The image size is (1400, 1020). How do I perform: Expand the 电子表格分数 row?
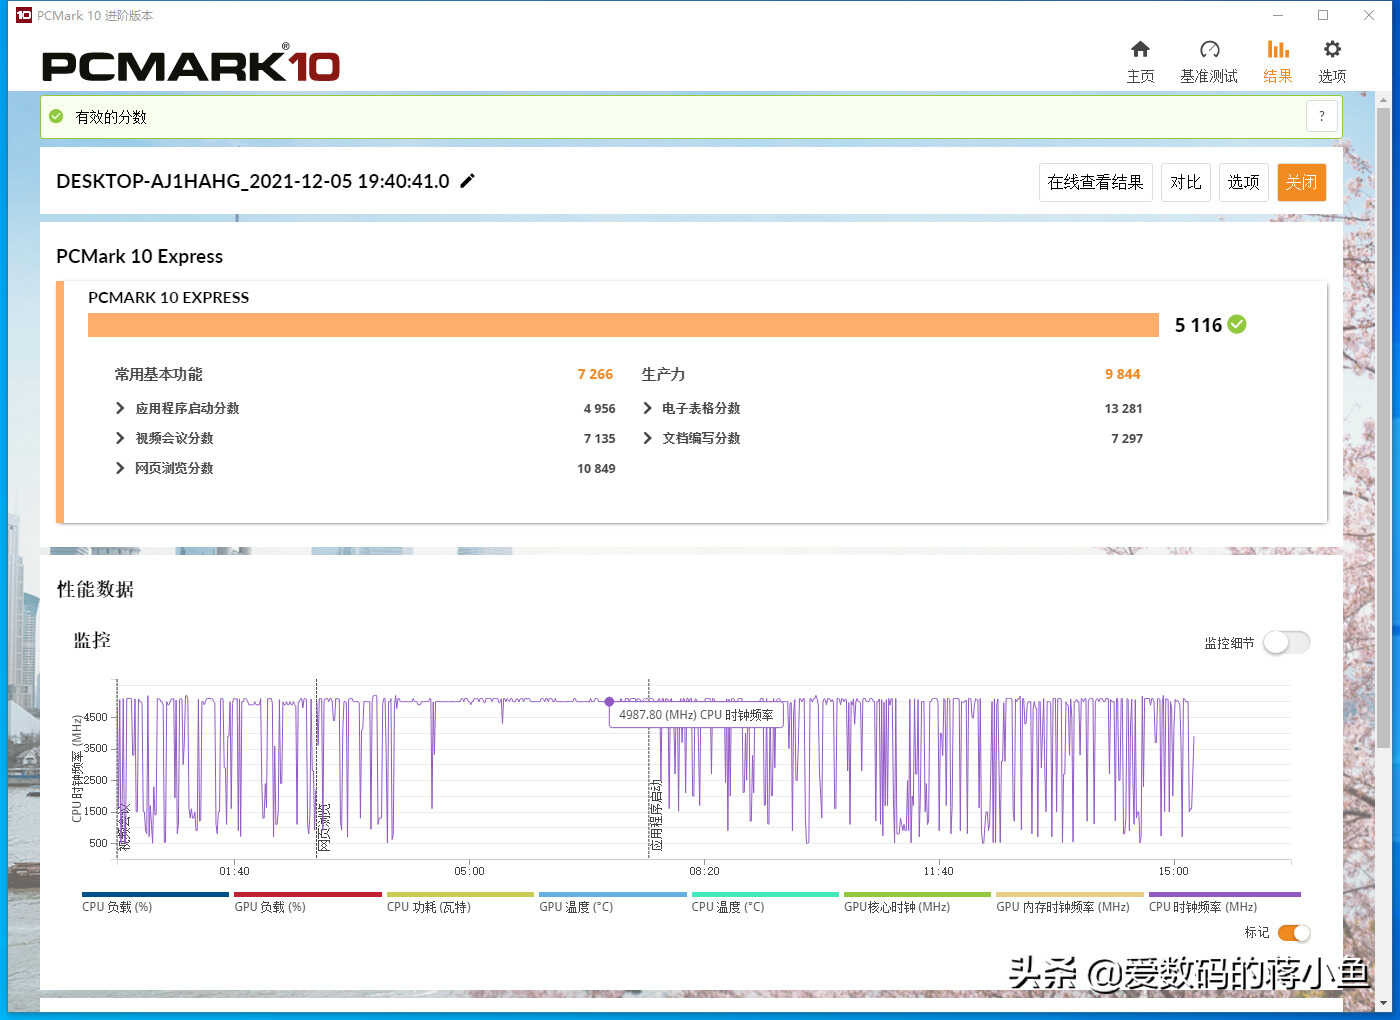(x=647, y=408)
